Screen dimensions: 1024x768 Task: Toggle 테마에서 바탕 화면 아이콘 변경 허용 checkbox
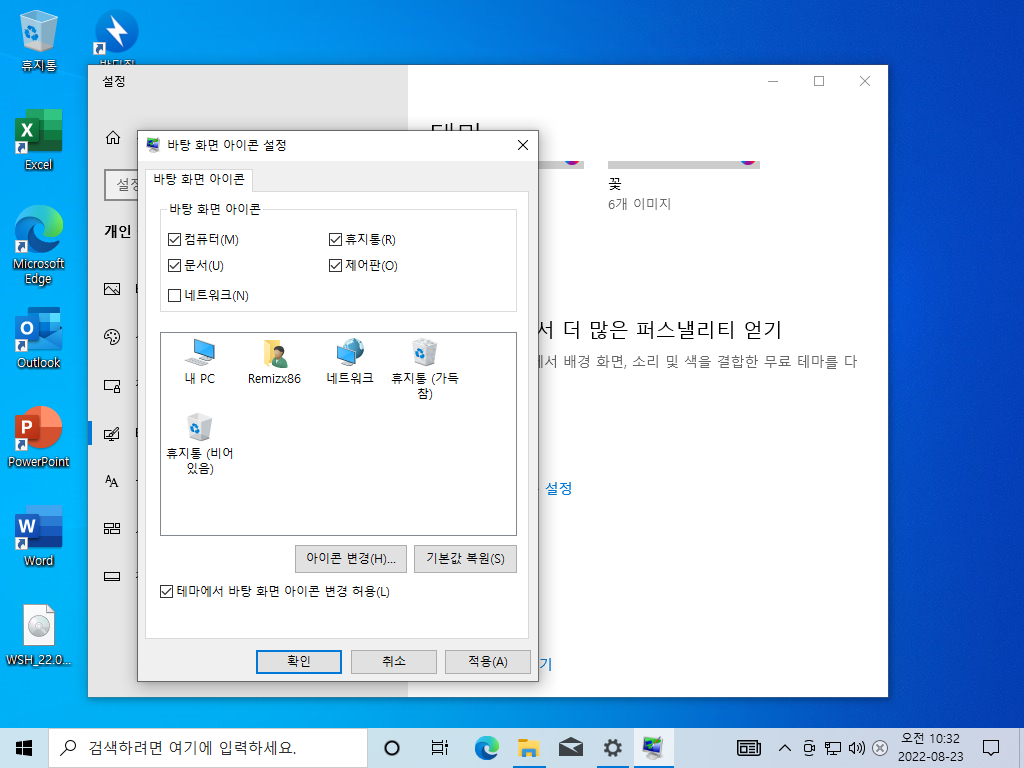167,592
